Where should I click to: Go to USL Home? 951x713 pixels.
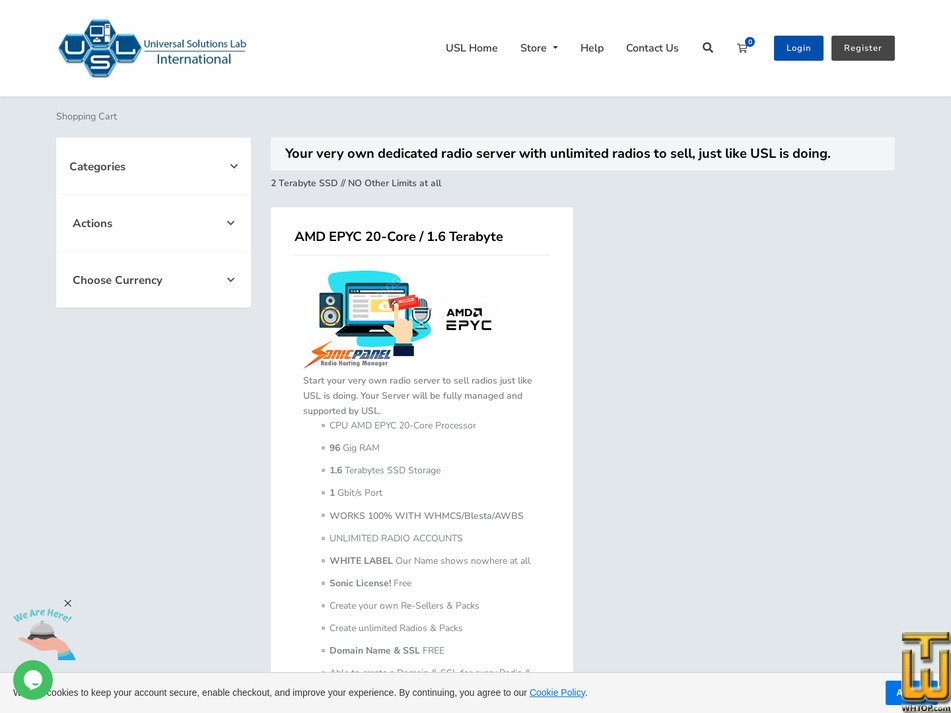[471, 48]
